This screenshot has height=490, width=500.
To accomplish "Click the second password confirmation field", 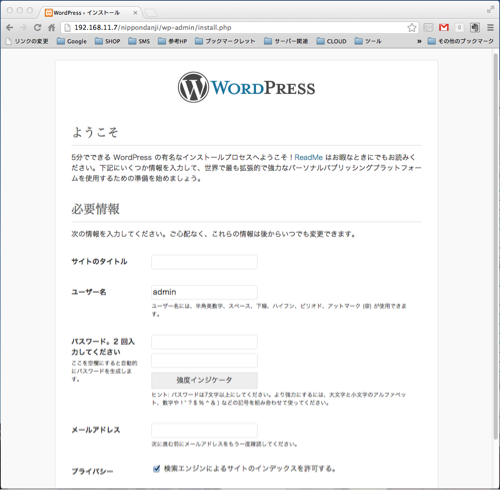I will tap(204, 361).
